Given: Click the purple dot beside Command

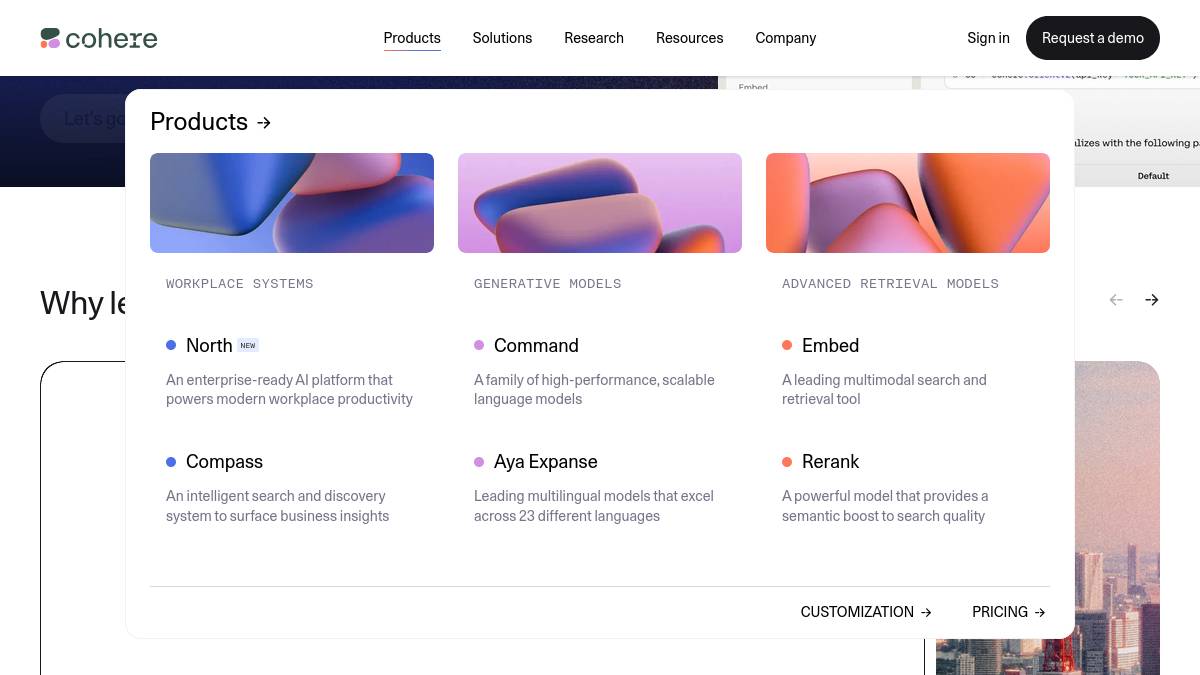Looking at the screenshot, I should (479, 345).
